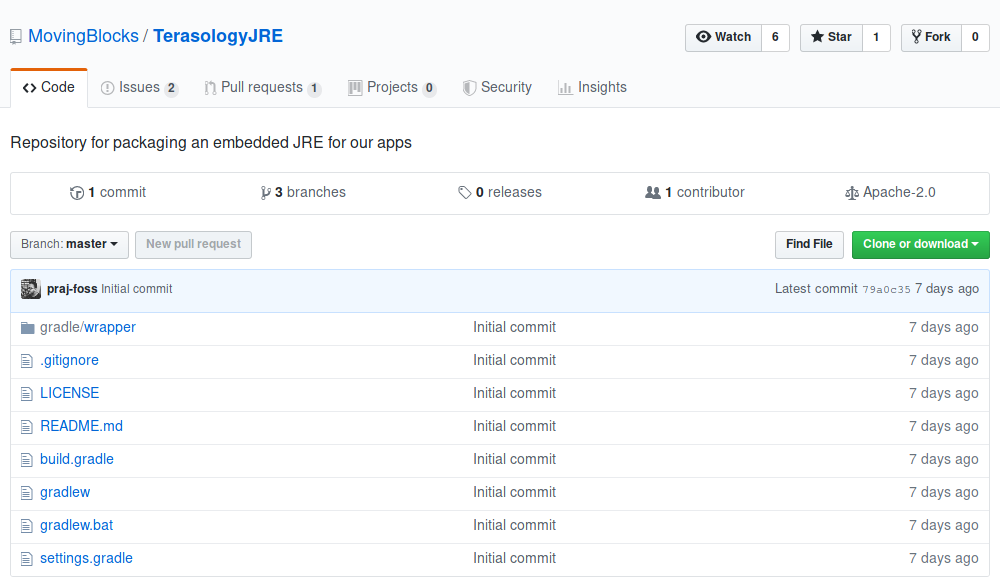Screen dimensions: 1000x585
Task: Open the gradlew file
Action: pos(65,492)
